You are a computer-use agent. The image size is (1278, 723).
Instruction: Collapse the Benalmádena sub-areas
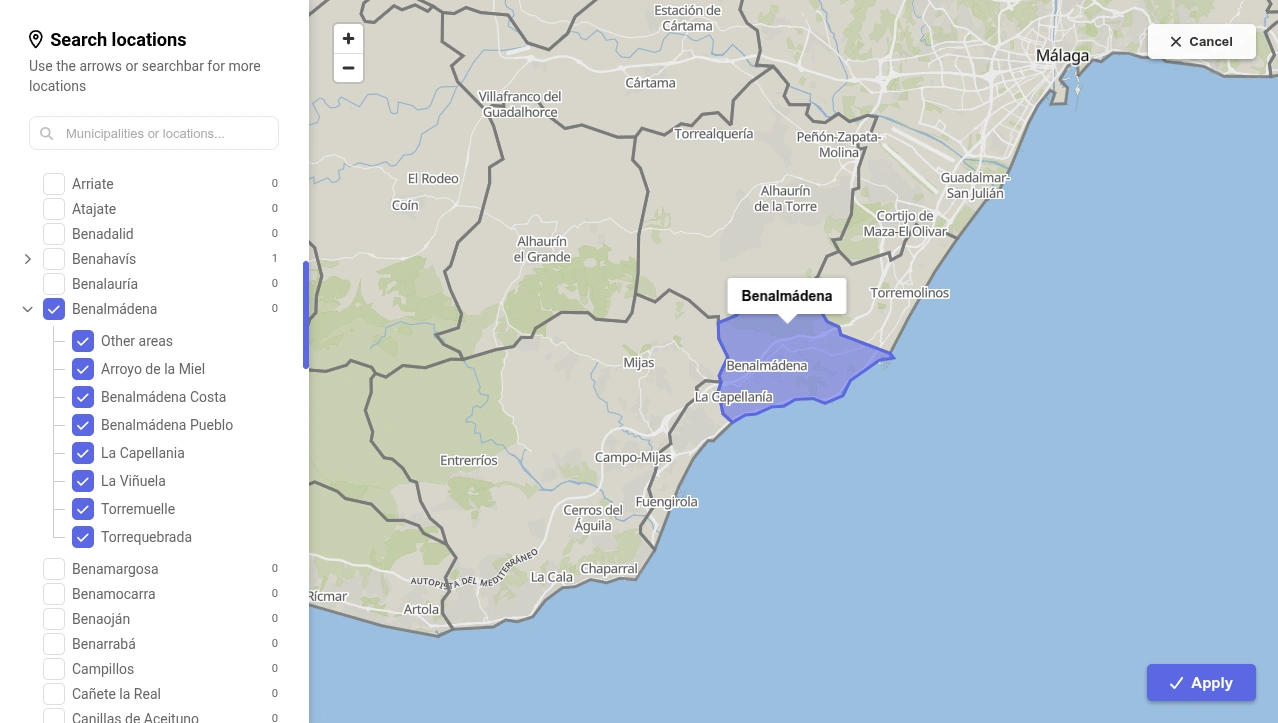pyautogui.click(x=28, y=309)
